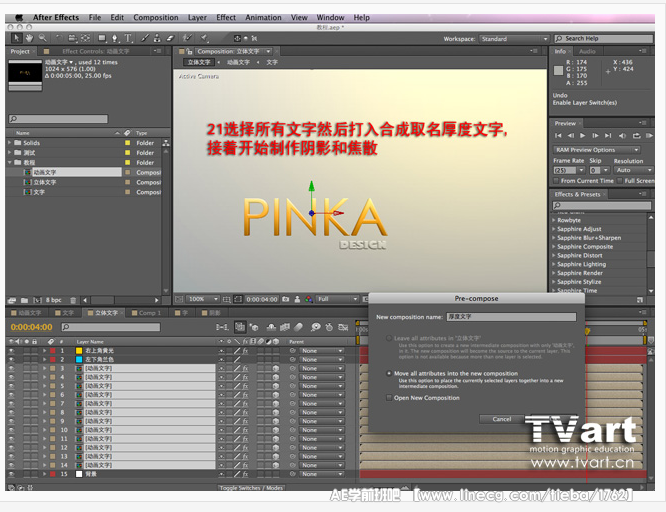Screen dimensions: 666x512
Task: Click the 动画文字 breadcrumb in viewer
Action: tap(238, 62)
